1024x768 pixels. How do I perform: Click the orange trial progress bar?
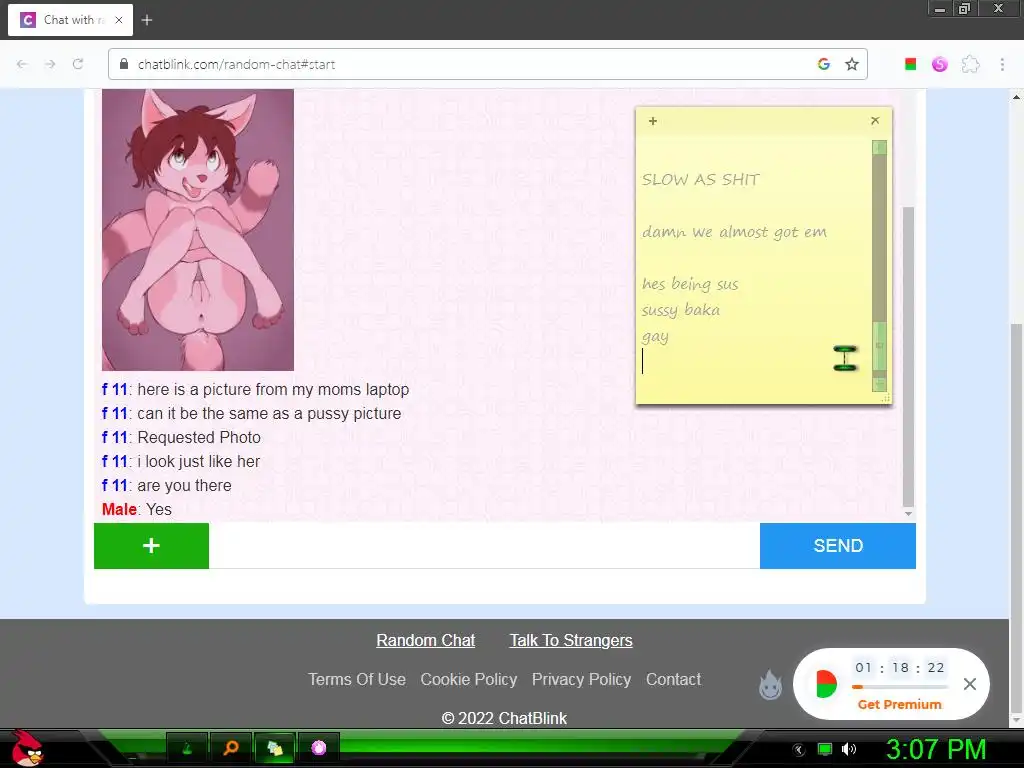[899, 687]
